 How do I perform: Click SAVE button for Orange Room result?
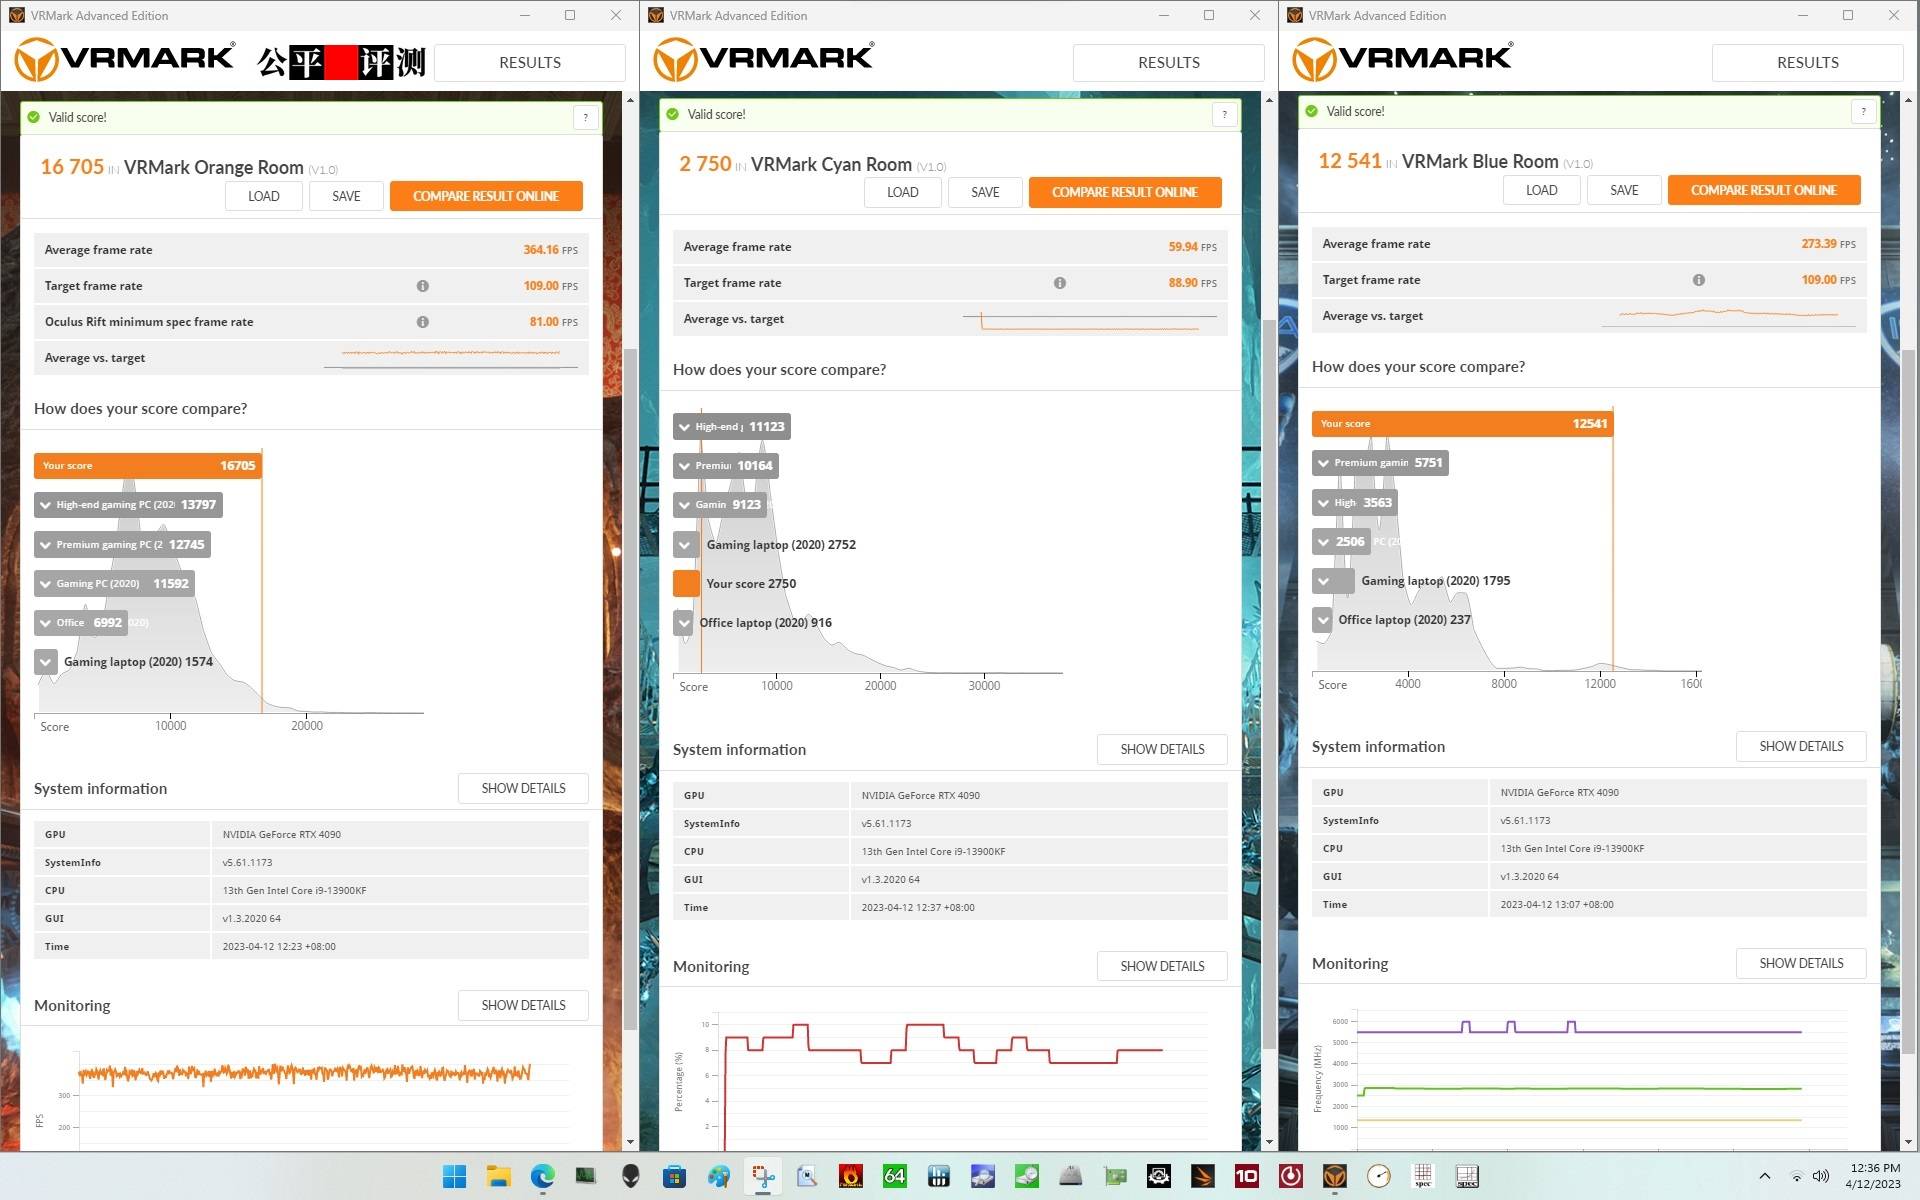point(346,196)
